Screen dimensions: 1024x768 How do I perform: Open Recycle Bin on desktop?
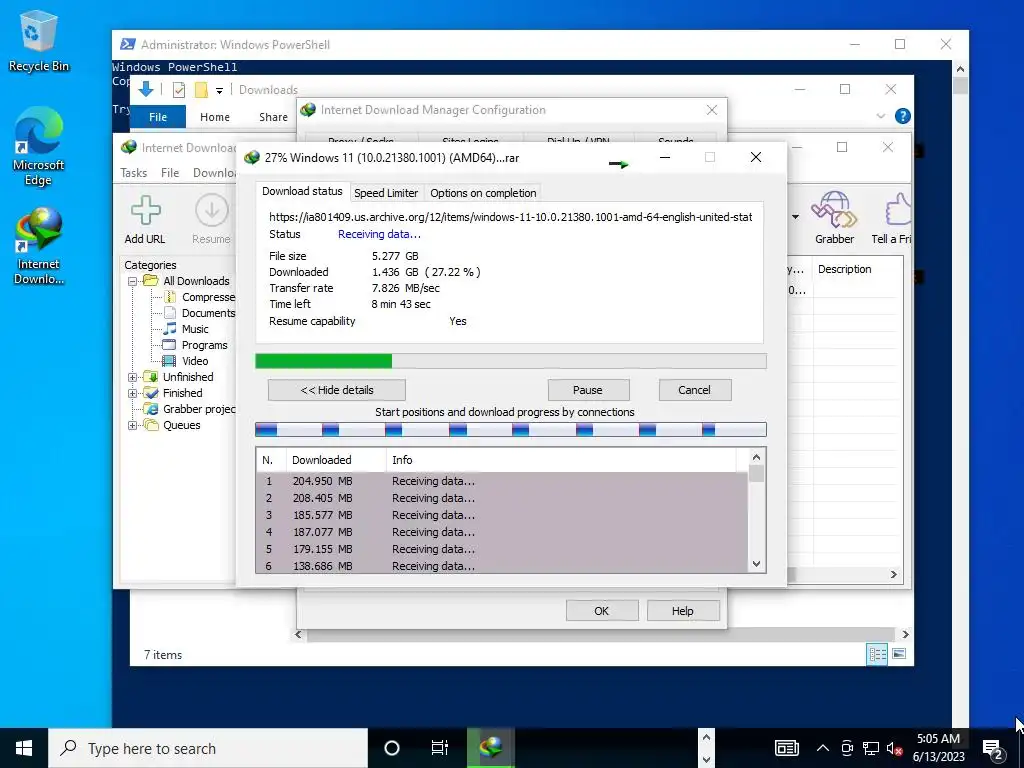tap(39, 41)
